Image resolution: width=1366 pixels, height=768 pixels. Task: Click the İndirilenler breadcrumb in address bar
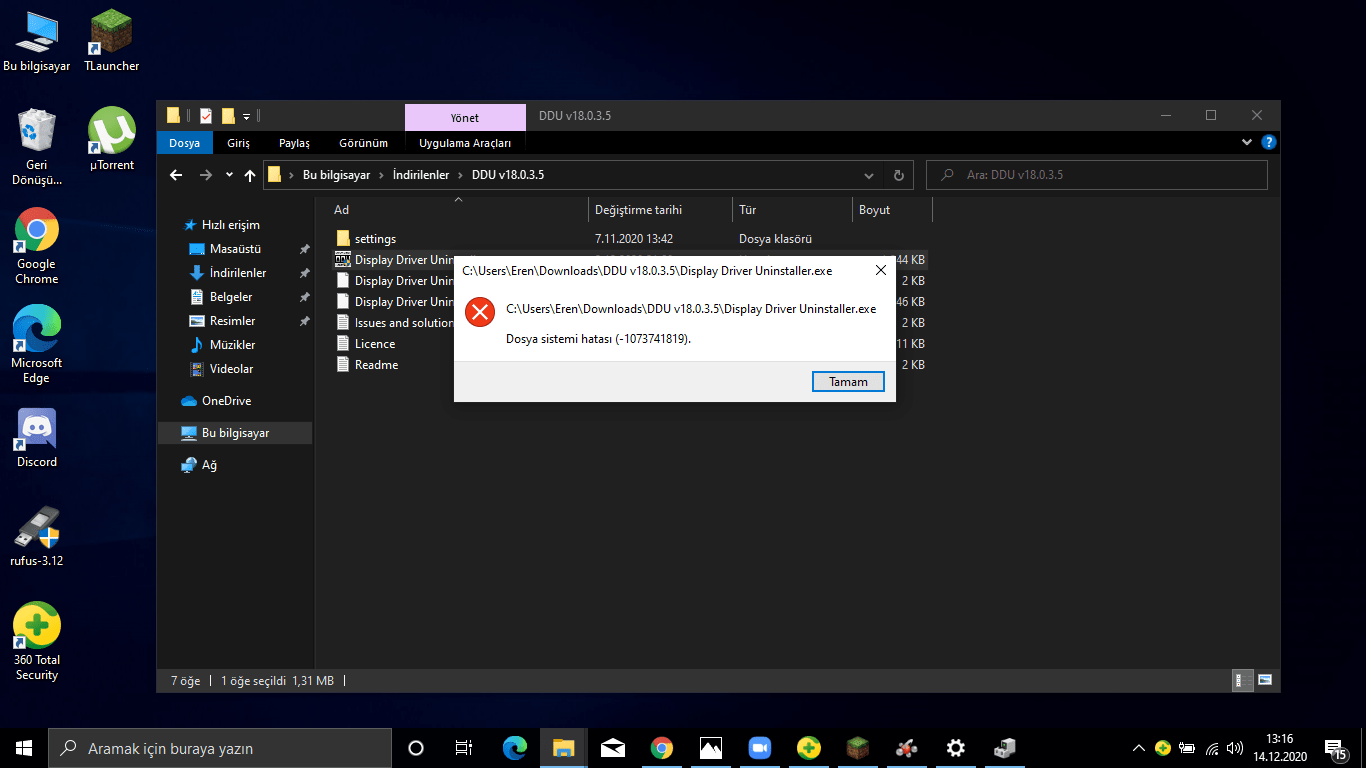(419, 175)
